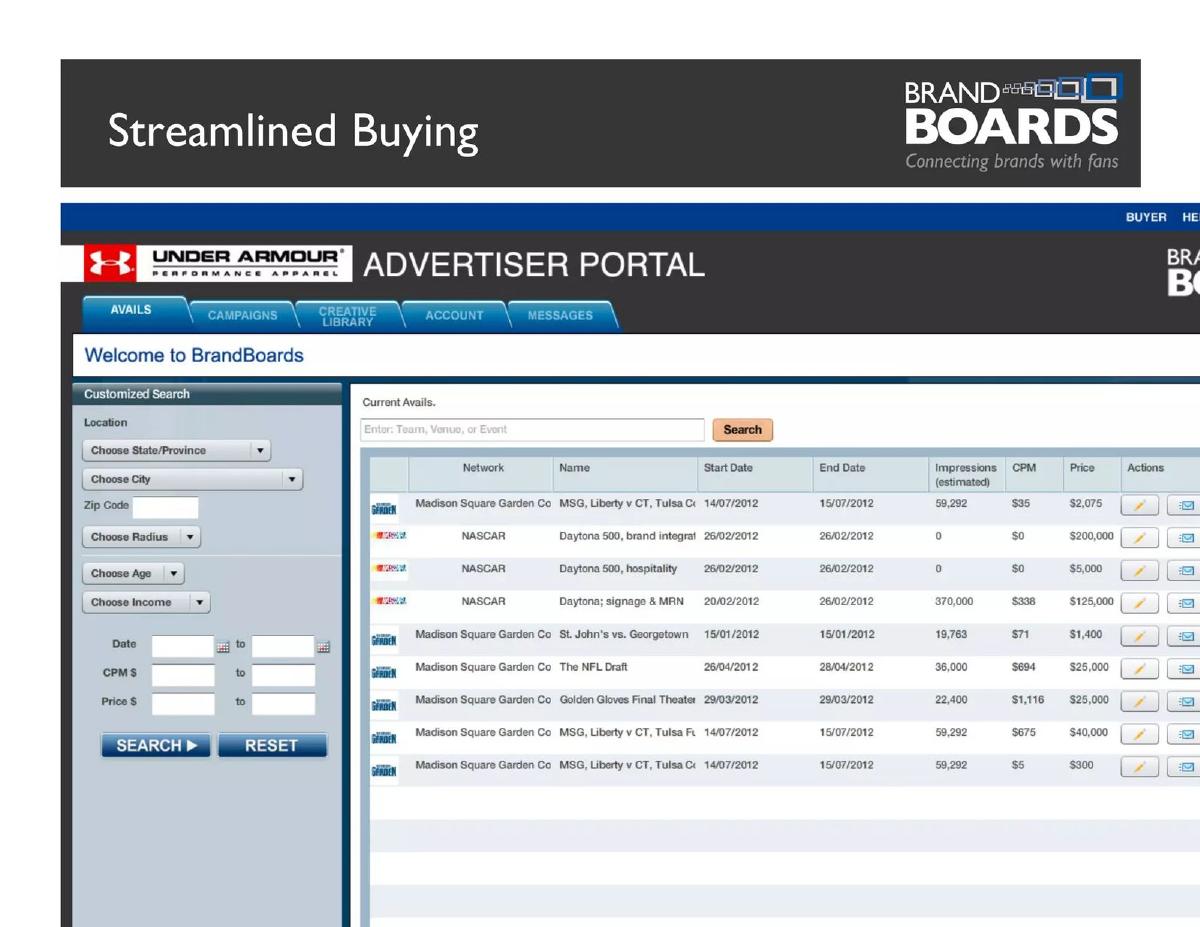The width and height of the screenshot is (1200, 927).
Task: Message about the NFL Draft row
Action: click(x=1185, y=669)
